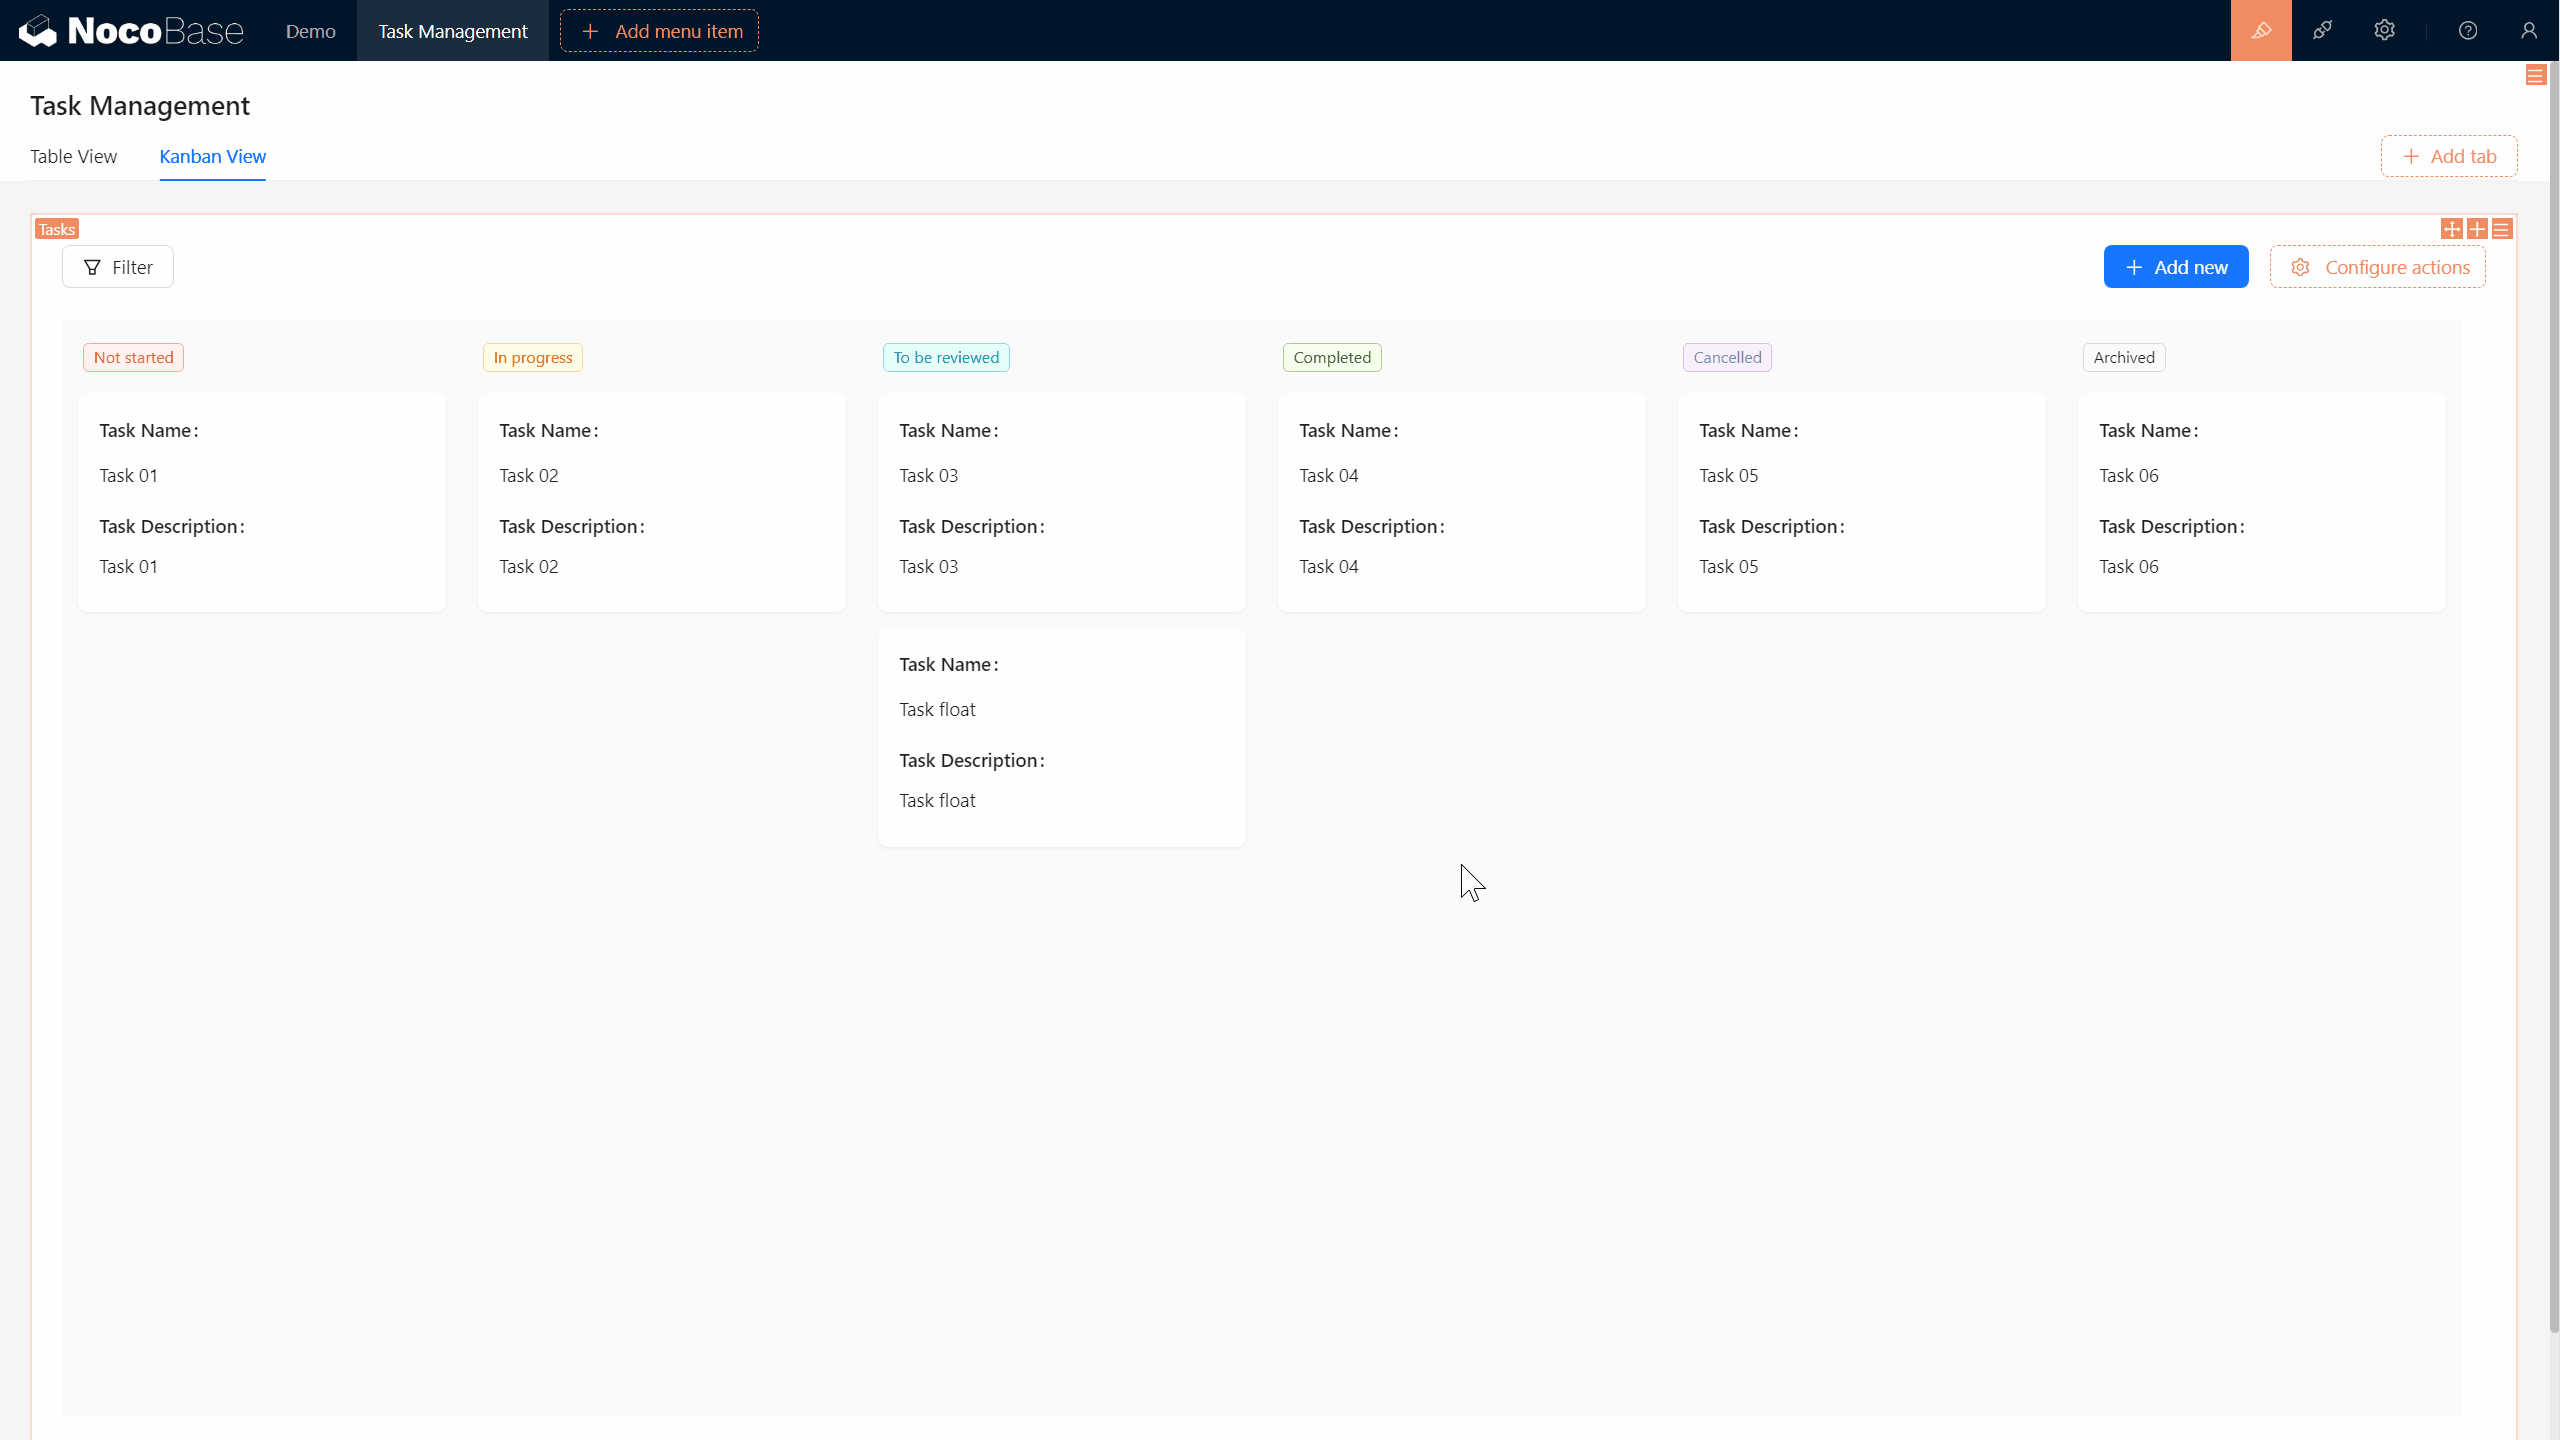Click Add menu item button in header

659,30
